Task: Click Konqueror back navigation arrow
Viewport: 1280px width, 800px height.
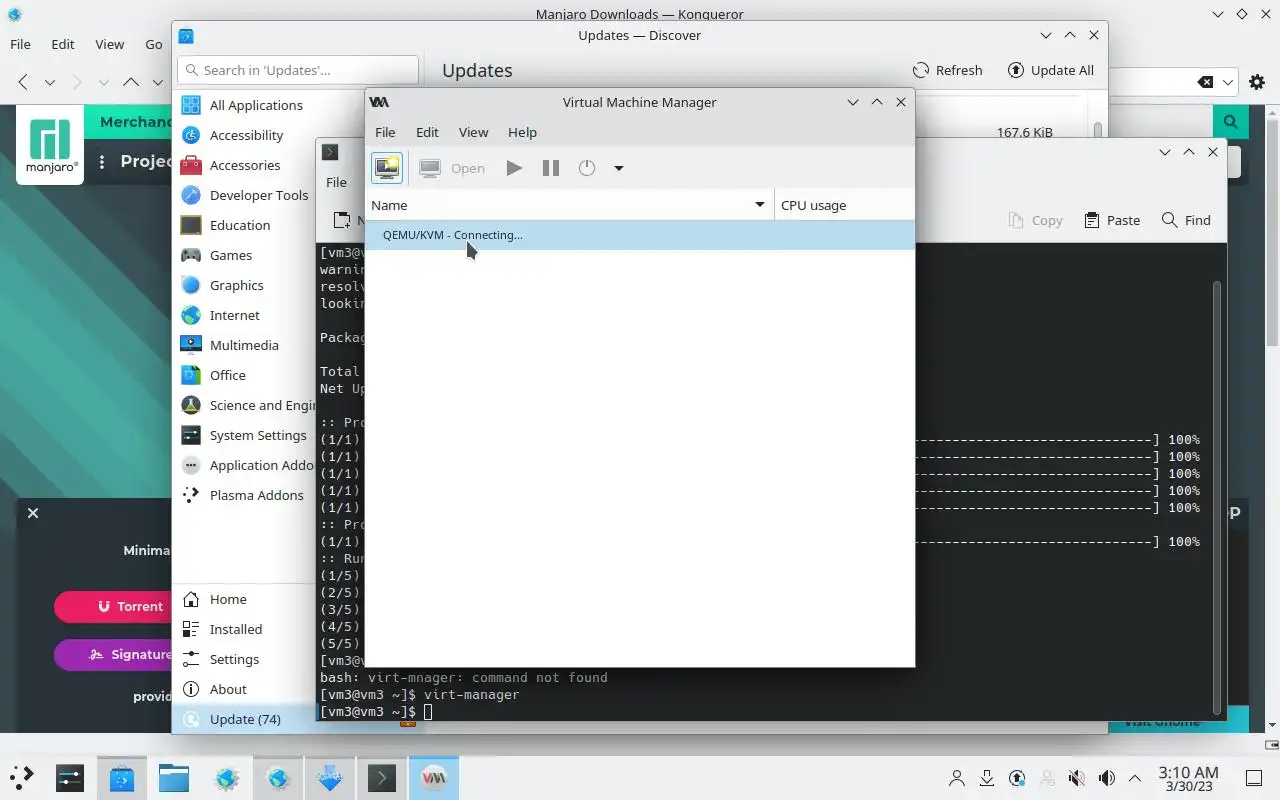Action: [x=23, y=82]
